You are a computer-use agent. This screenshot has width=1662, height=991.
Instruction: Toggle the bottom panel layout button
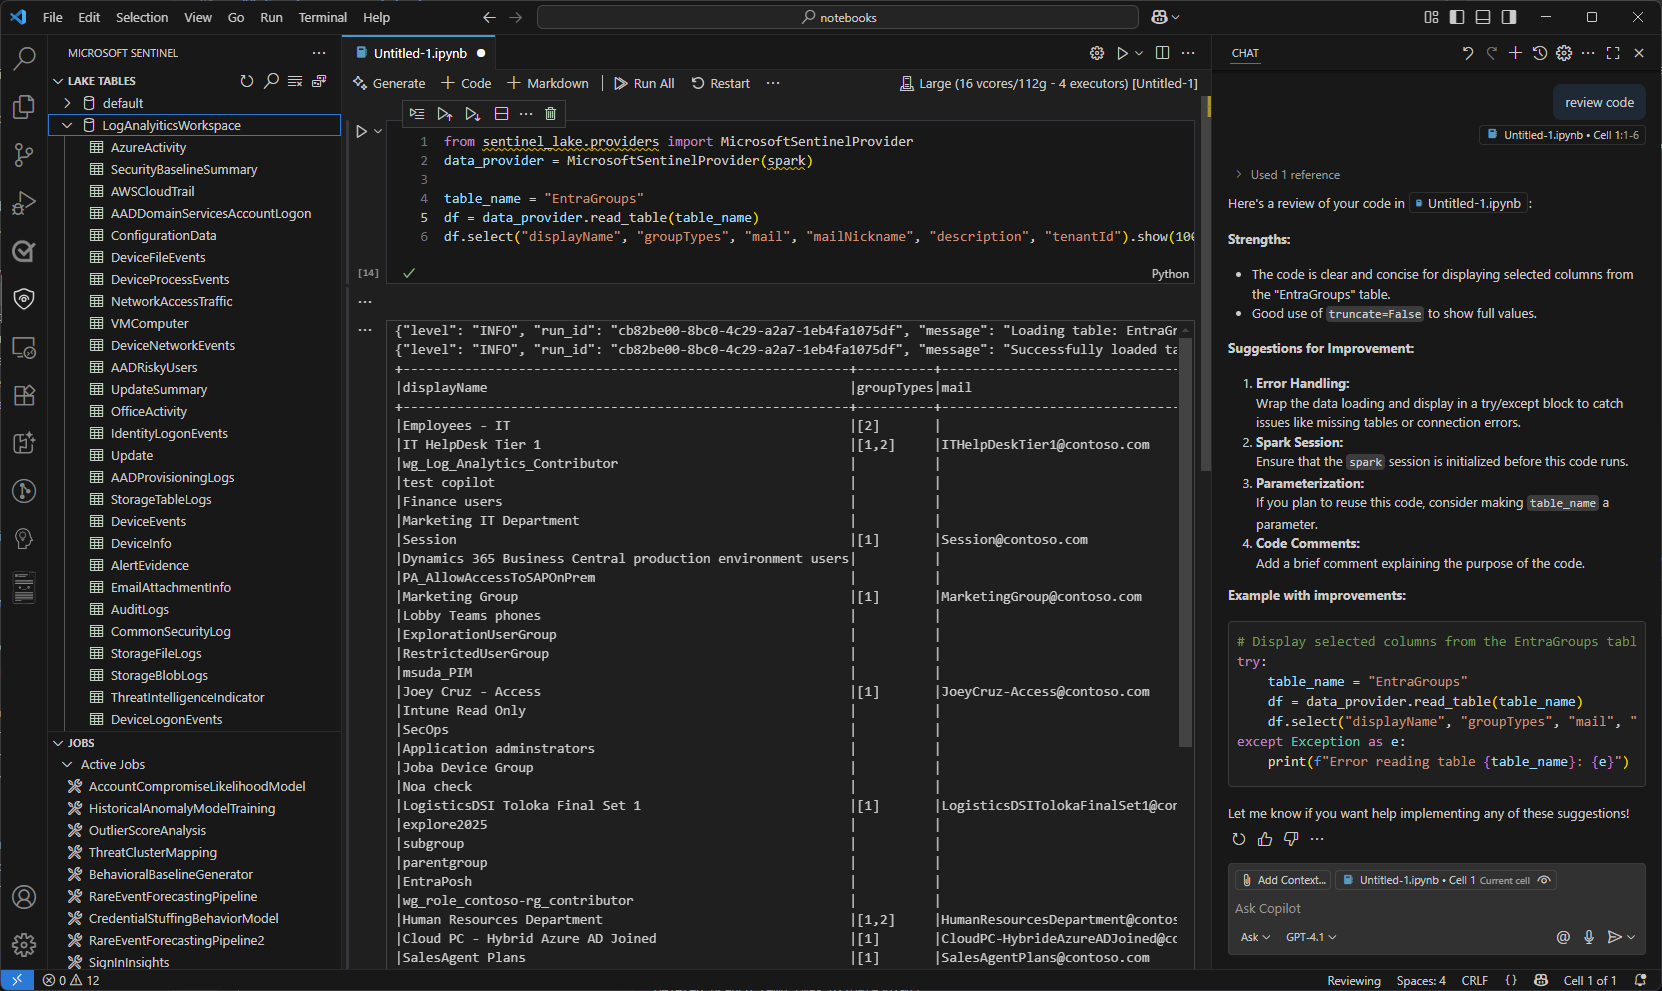click(x=1483, y=17)
